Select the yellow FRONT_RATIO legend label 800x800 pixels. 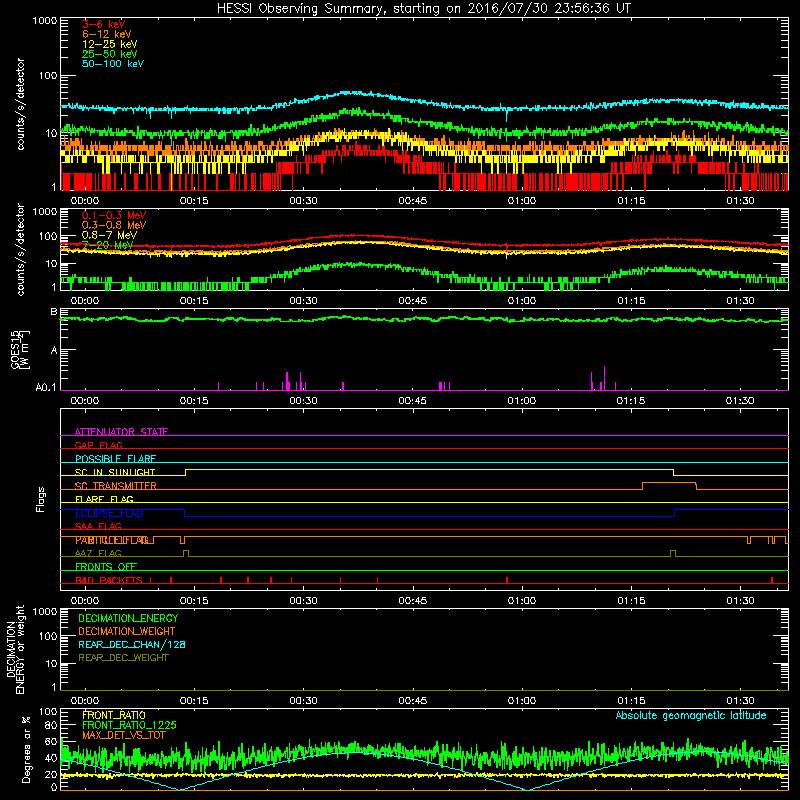pos(114,715)
